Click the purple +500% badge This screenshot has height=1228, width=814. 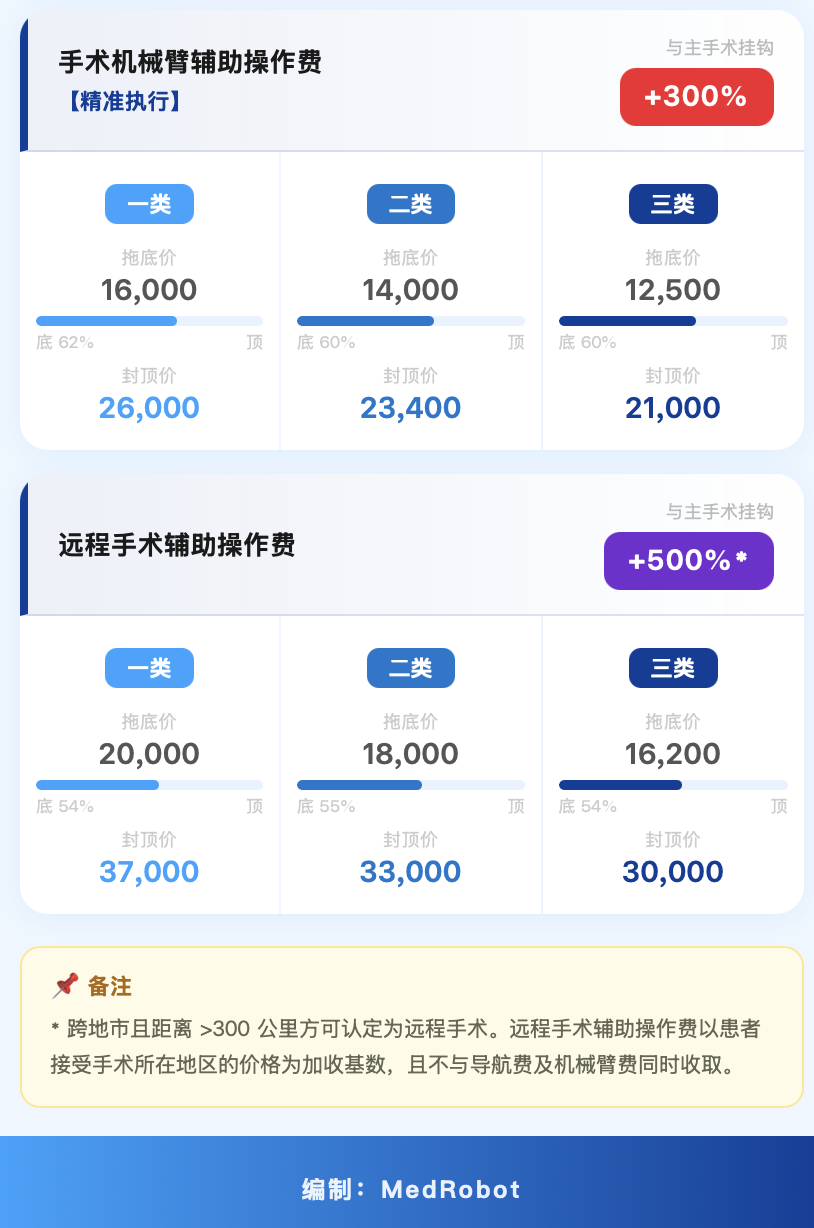(x=688, y=561)
